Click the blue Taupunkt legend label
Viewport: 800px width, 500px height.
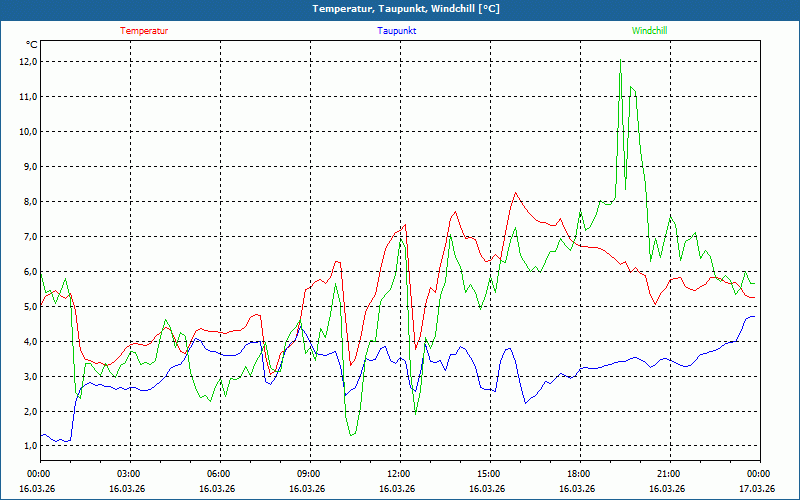[x=397, y=31]
